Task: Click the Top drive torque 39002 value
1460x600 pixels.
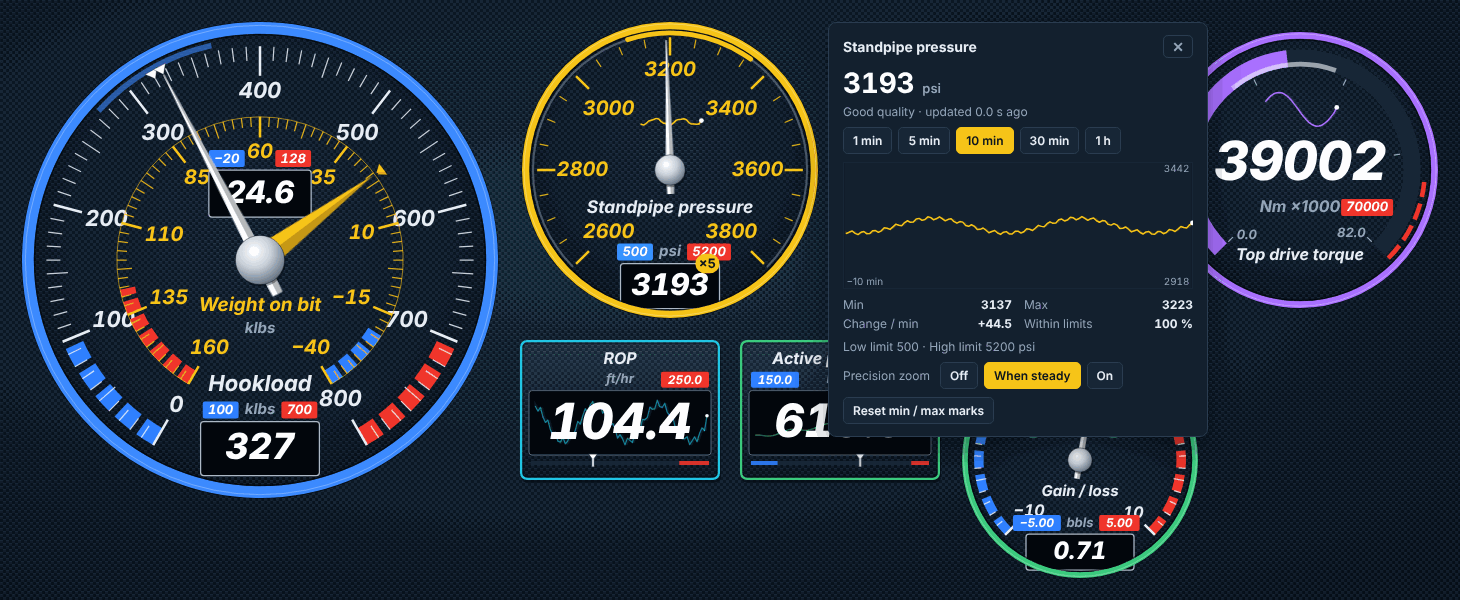Action: 1300,162
